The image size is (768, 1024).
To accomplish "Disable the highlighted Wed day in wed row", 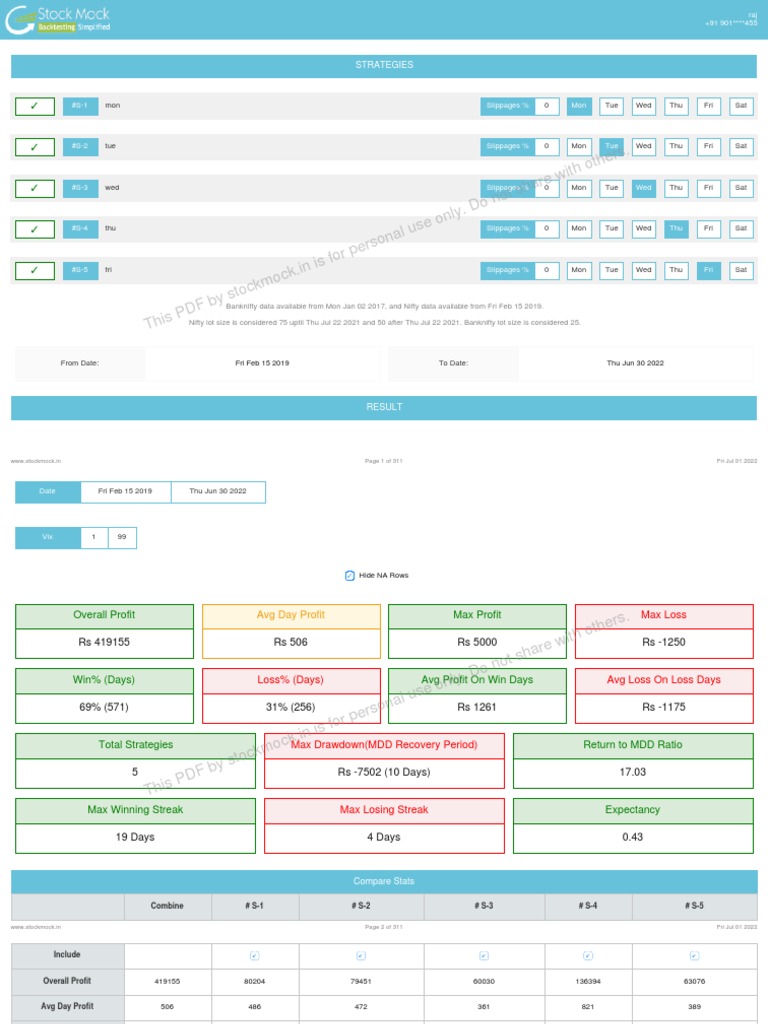I will (643, 188).
